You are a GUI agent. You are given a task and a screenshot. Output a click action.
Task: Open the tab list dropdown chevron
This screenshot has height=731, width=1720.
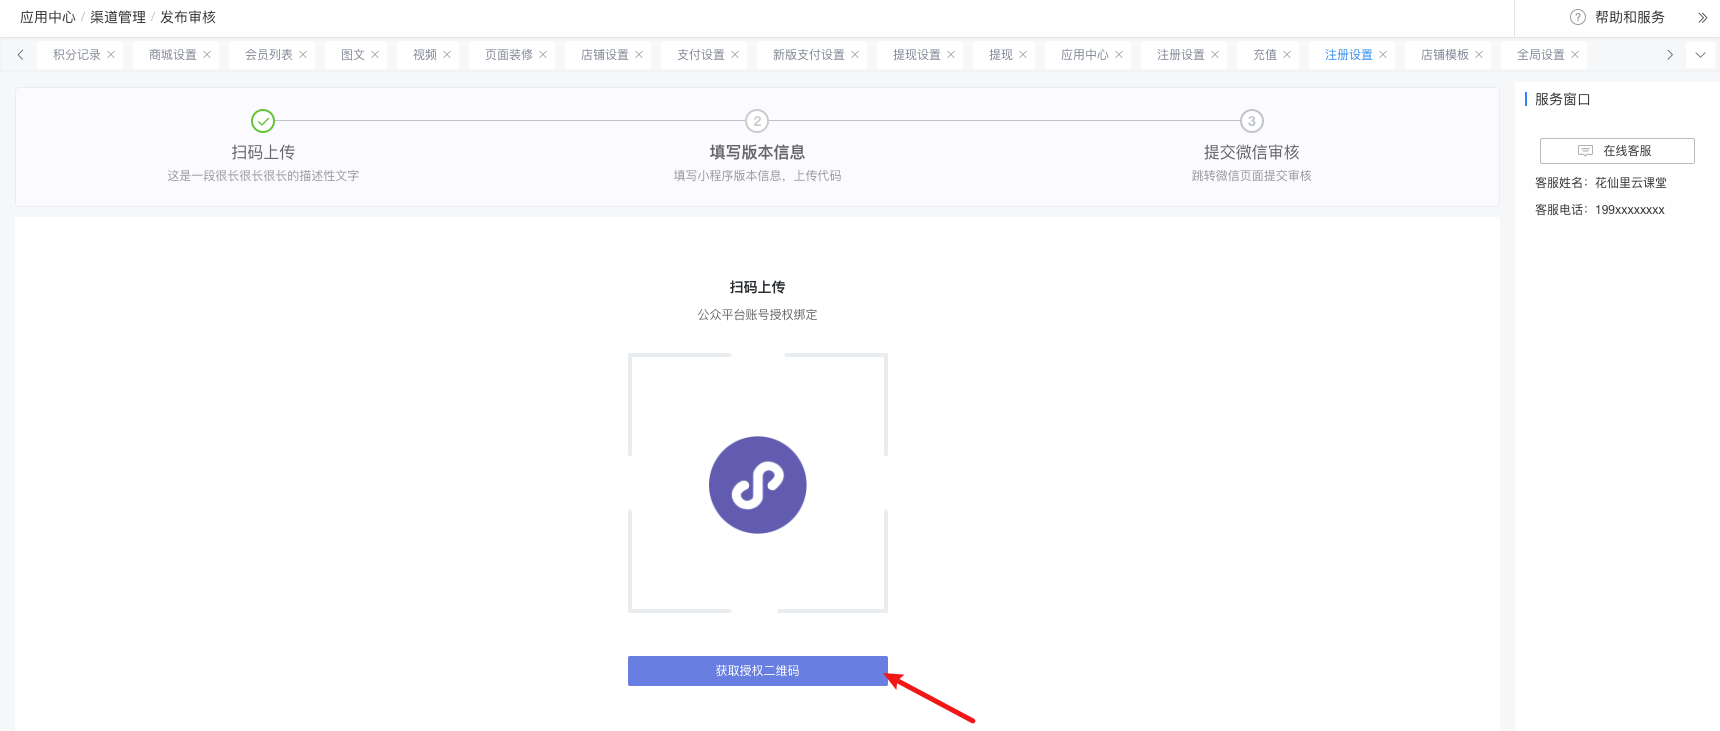coord(1700,55)
